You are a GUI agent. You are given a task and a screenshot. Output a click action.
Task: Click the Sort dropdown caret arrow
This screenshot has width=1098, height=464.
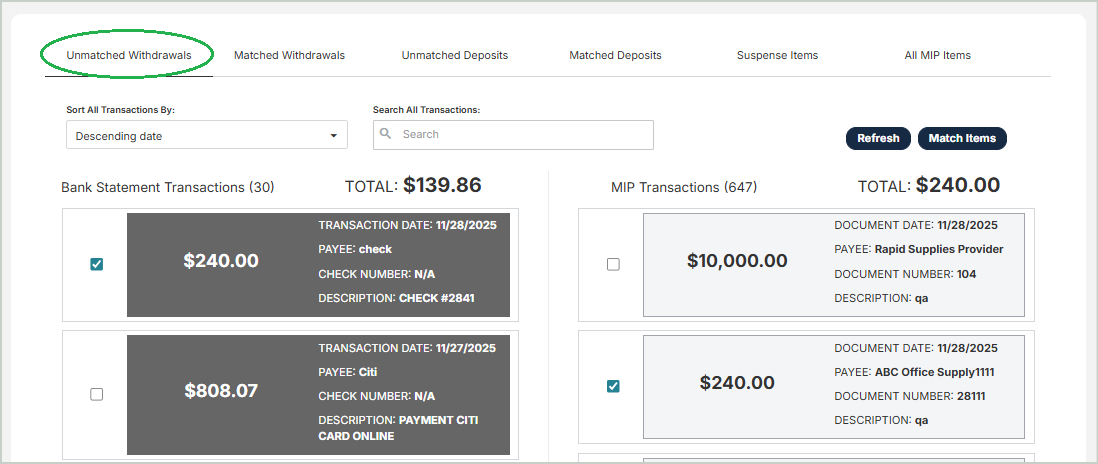[x=333, y=136]
